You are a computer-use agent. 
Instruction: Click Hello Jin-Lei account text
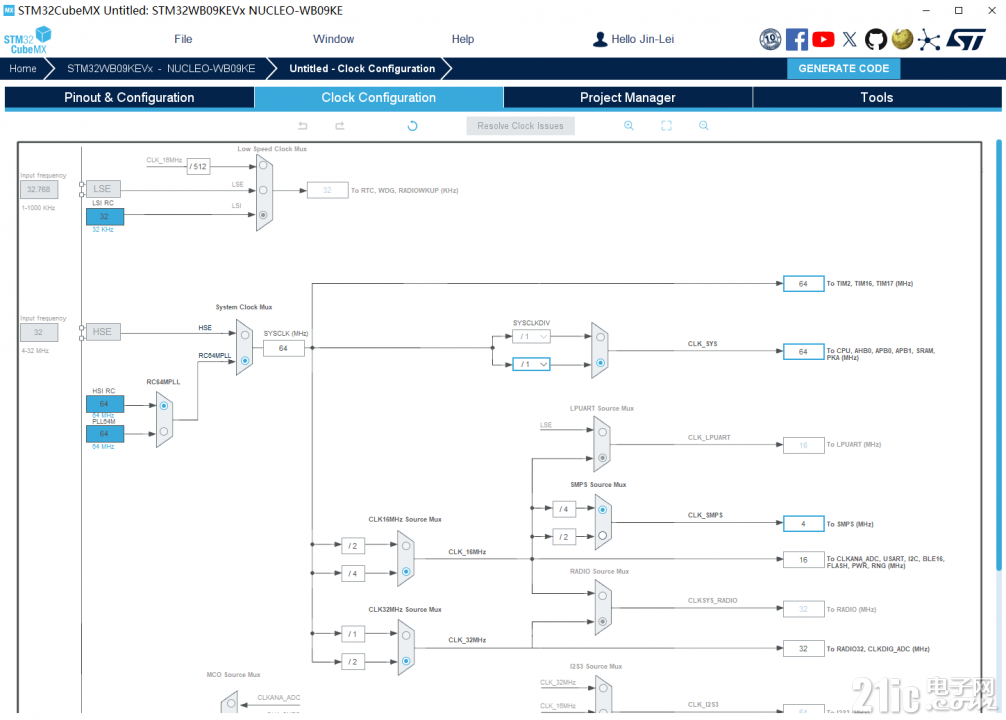click(x=642, y=39)
